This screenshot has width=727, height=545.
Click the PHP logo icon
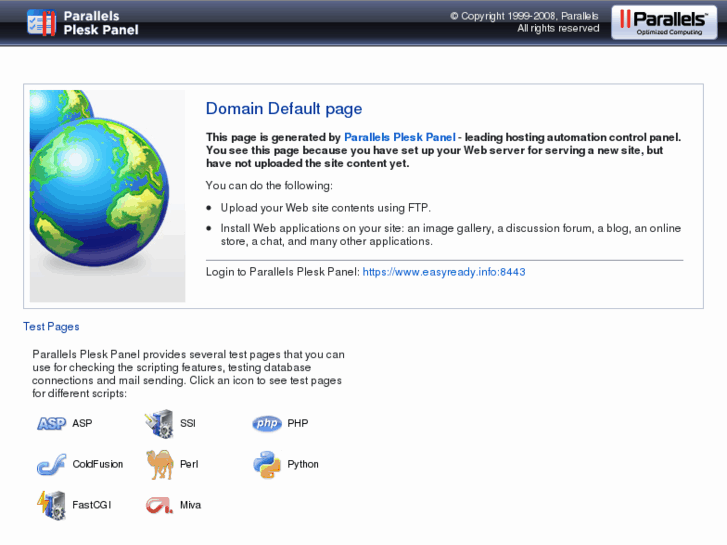(x=267, y=423)
